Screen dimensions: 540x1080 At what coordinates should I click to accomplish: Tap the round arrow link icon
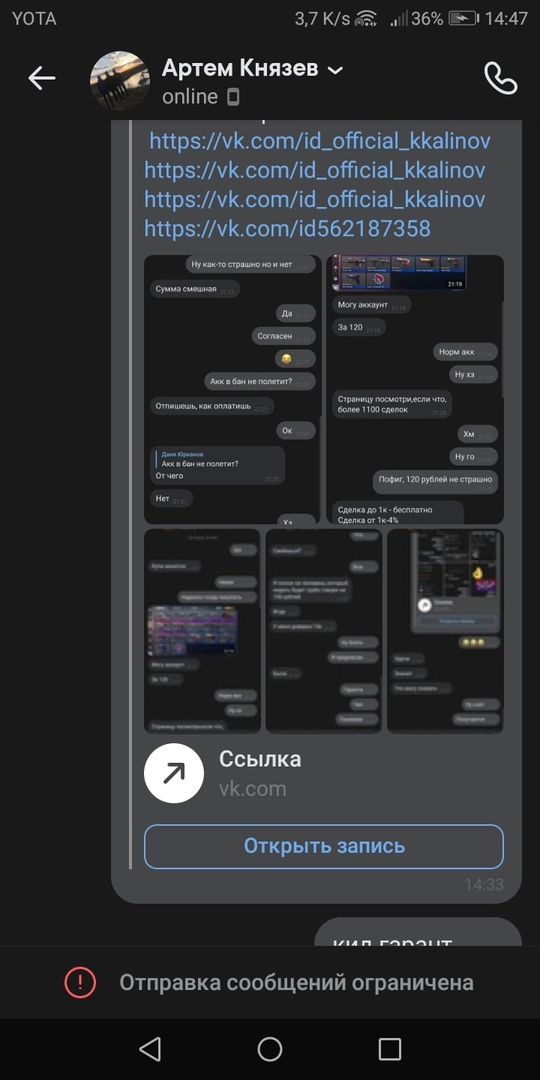pos(174,773)
